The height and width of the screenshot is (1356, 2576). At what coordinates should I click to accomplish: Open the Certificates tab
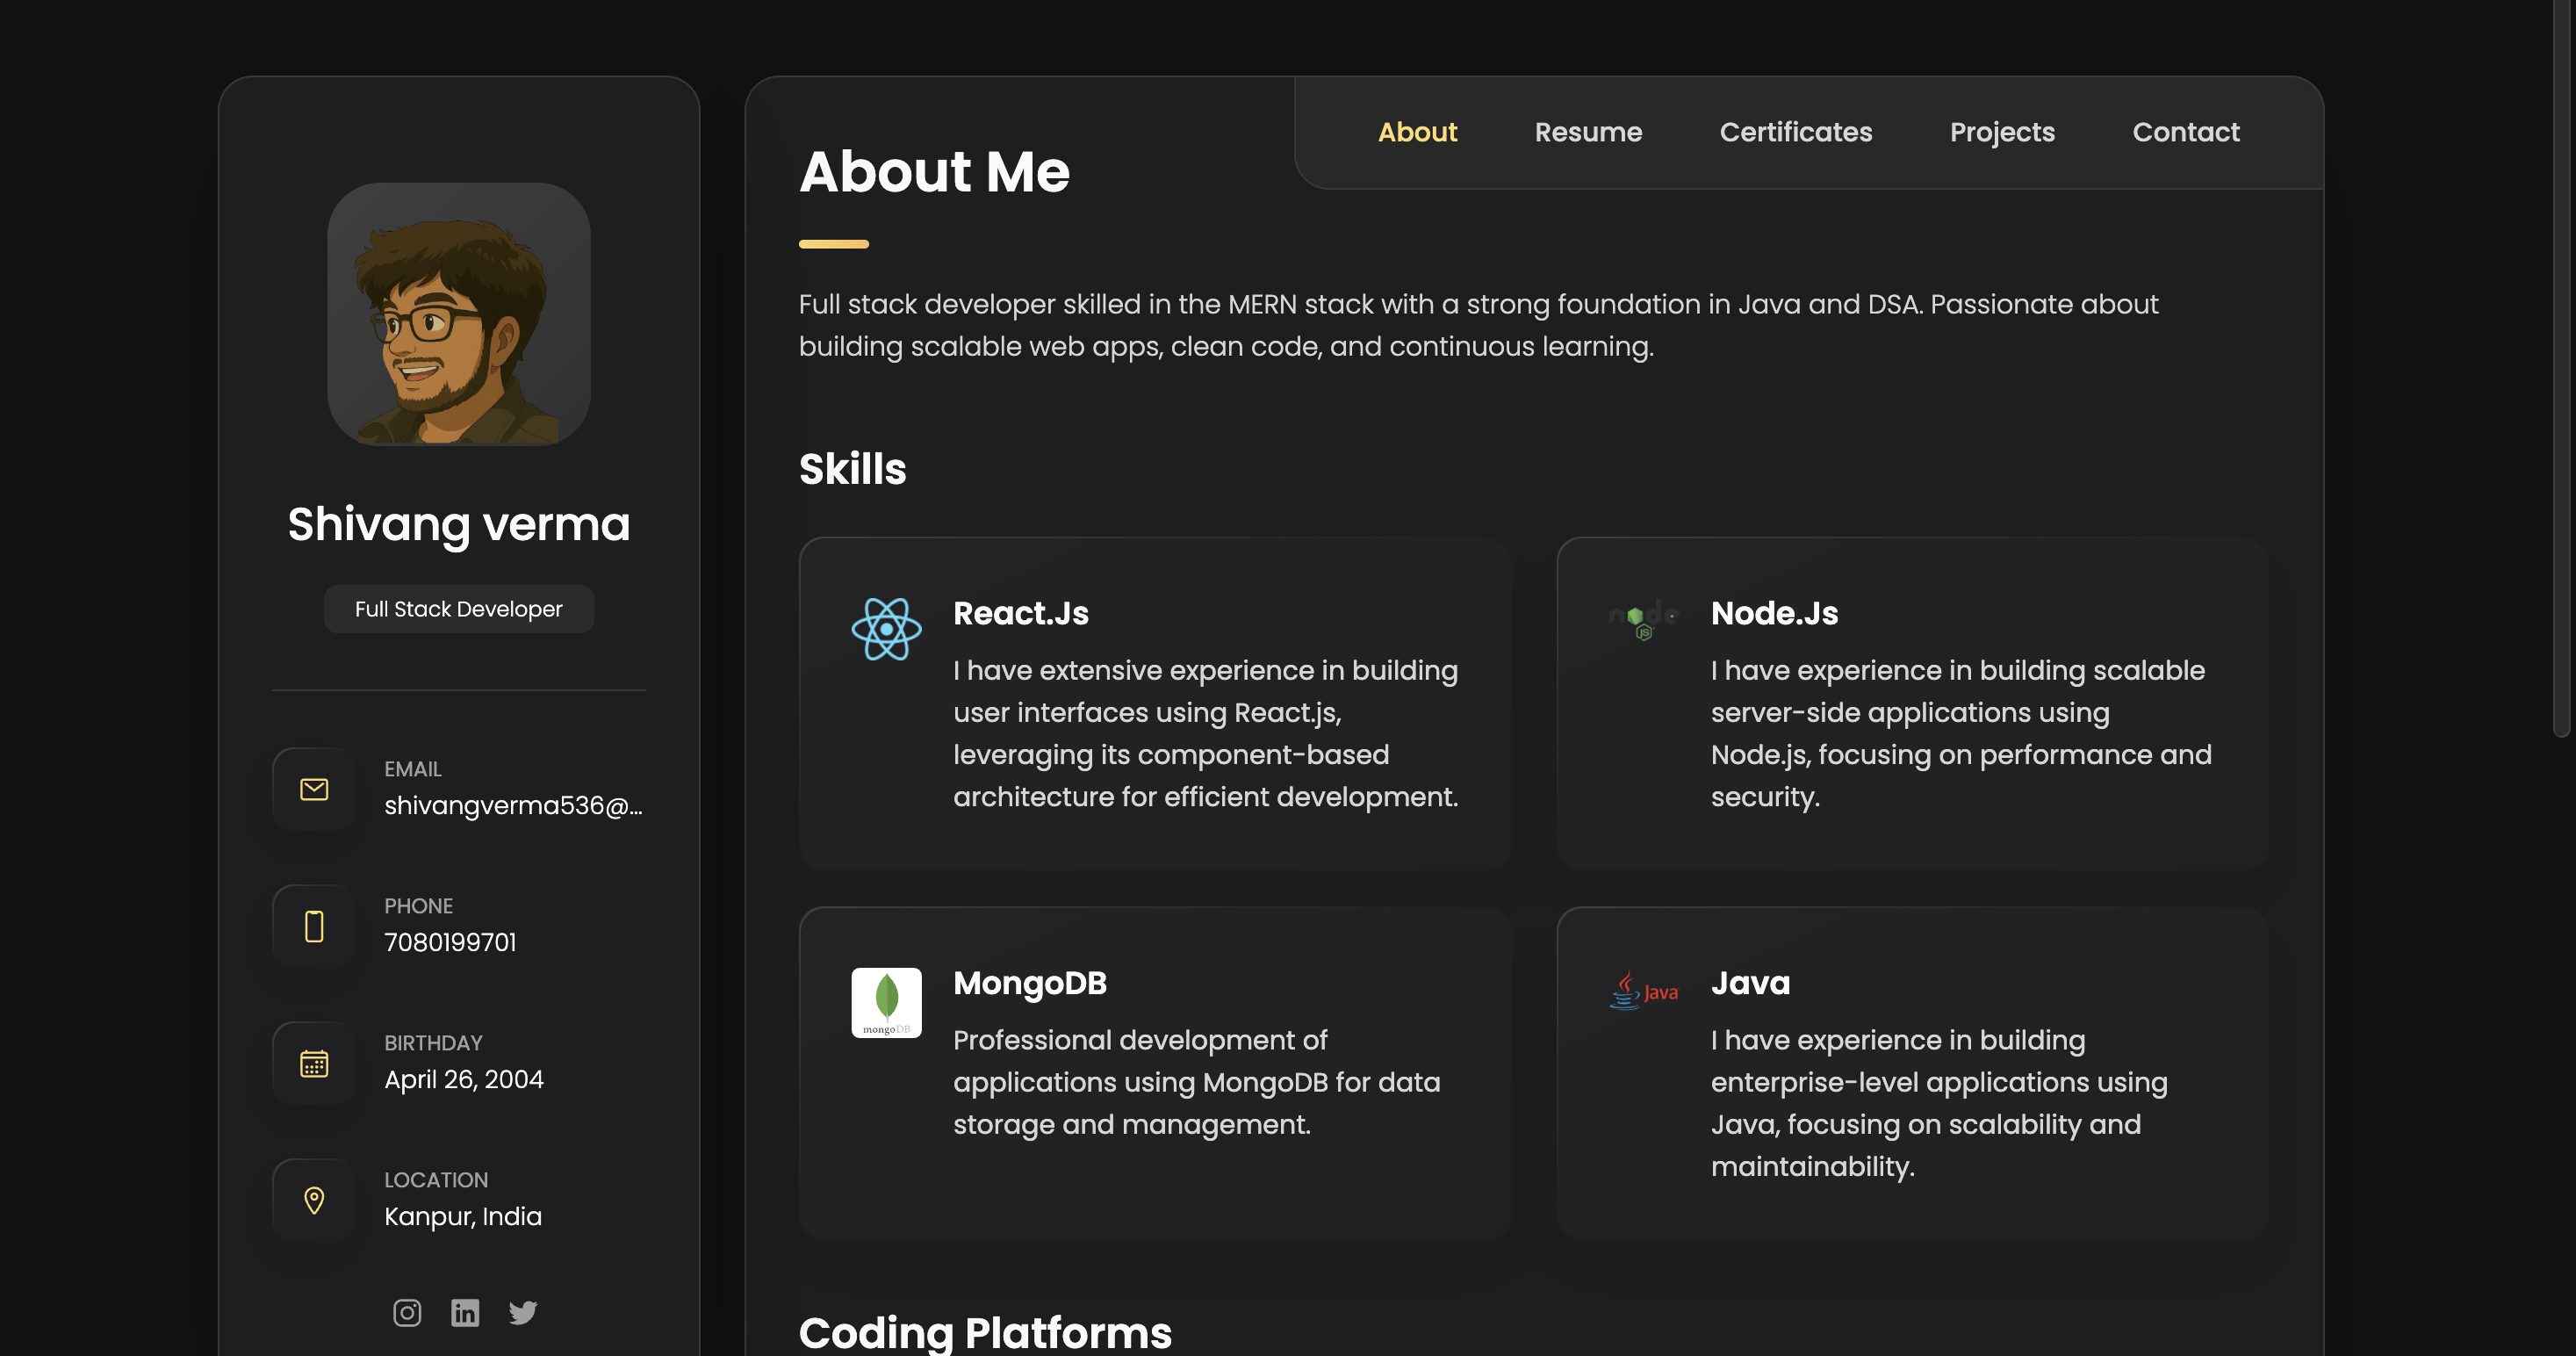coord(1795,132)
